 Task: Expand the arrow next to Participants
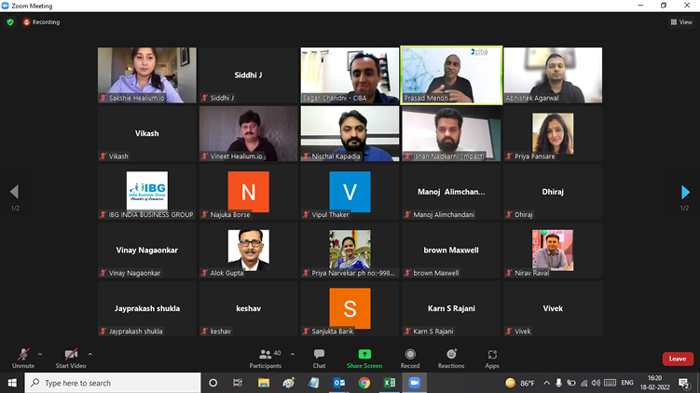click(x=292, y=355)
